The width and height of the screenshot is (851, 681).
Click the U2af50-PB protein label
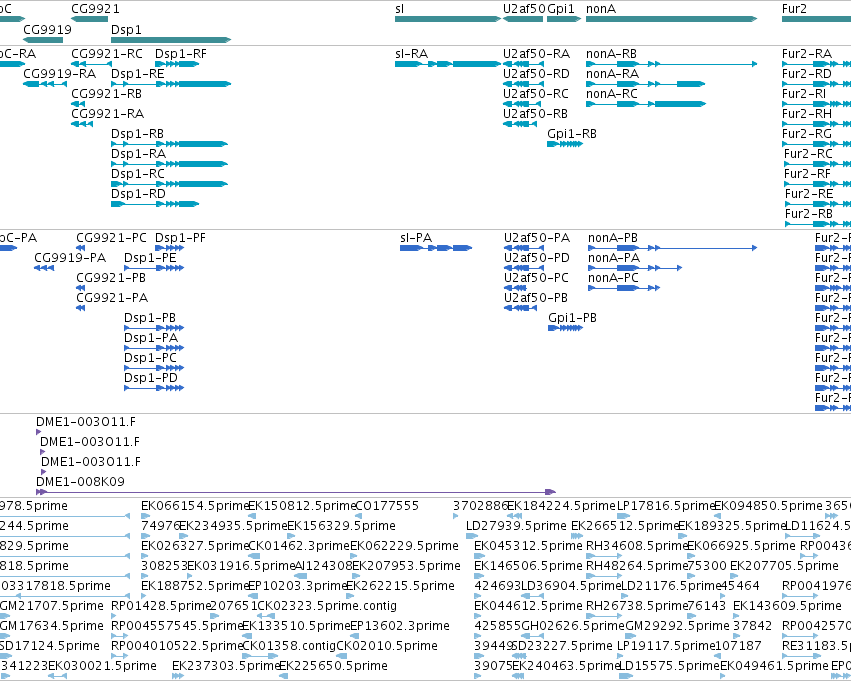click(536, 298)
